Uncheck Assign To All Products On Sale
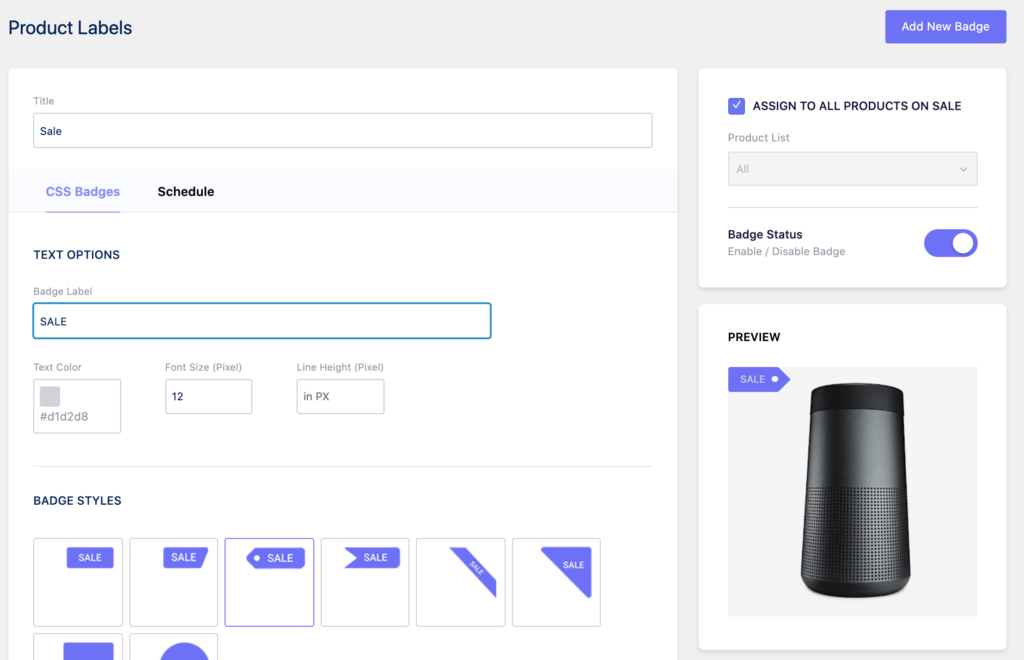Screen dimensions: 1024x660 pyautogui.click(x=737, y=105)
